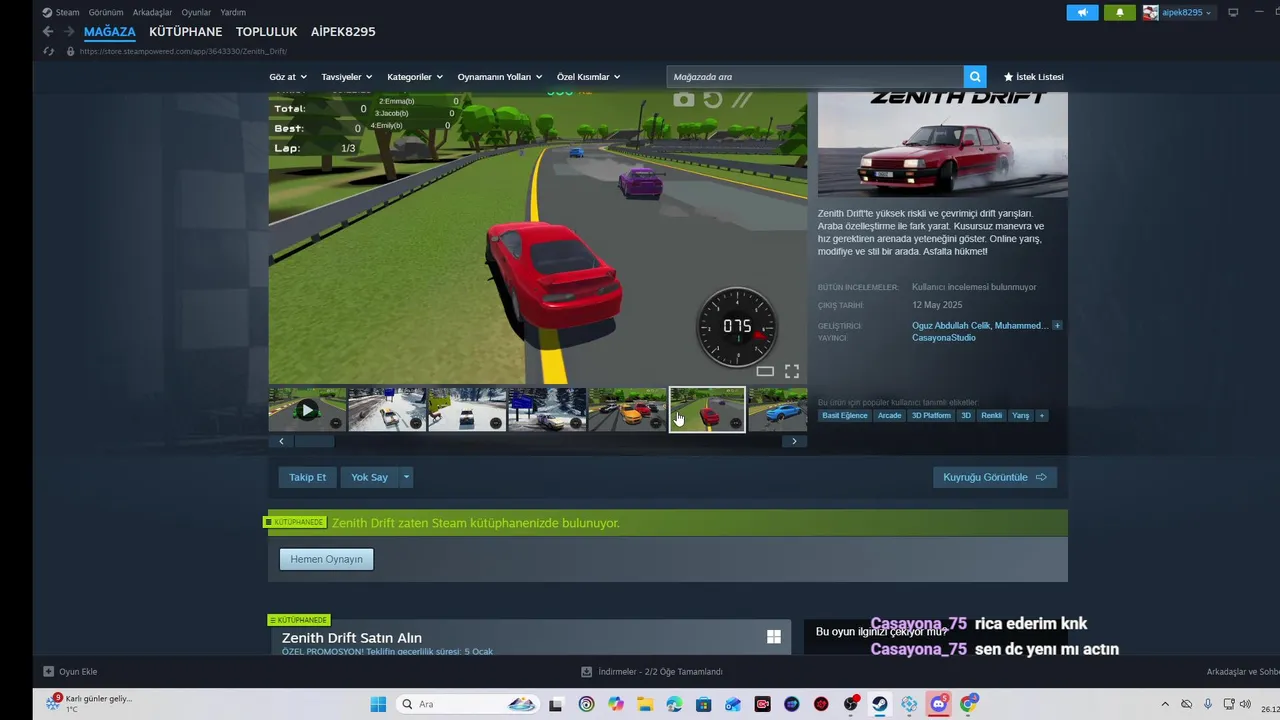Switch to the TOPLULUK tab
Screen dimensions: 1280x720
tap(267, 32)
